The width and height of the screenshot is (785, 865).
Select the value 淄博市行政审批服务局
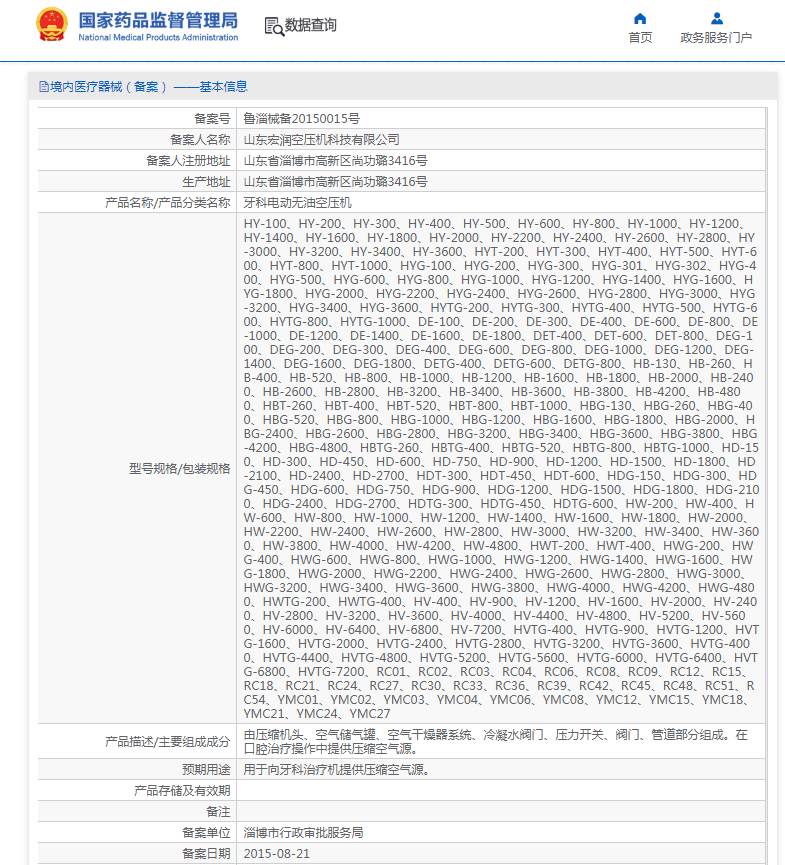303,832
